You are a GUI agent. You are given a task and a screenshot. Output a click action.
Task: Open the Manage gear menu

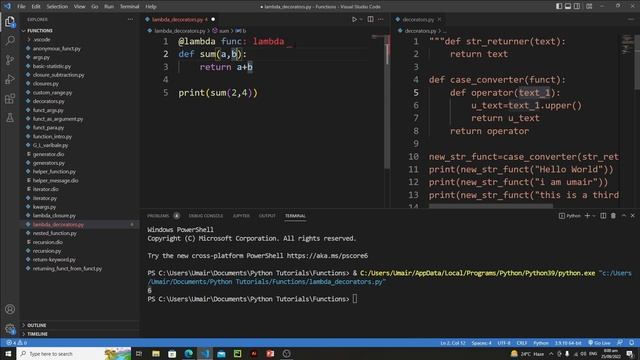click(x=10, y=329)
